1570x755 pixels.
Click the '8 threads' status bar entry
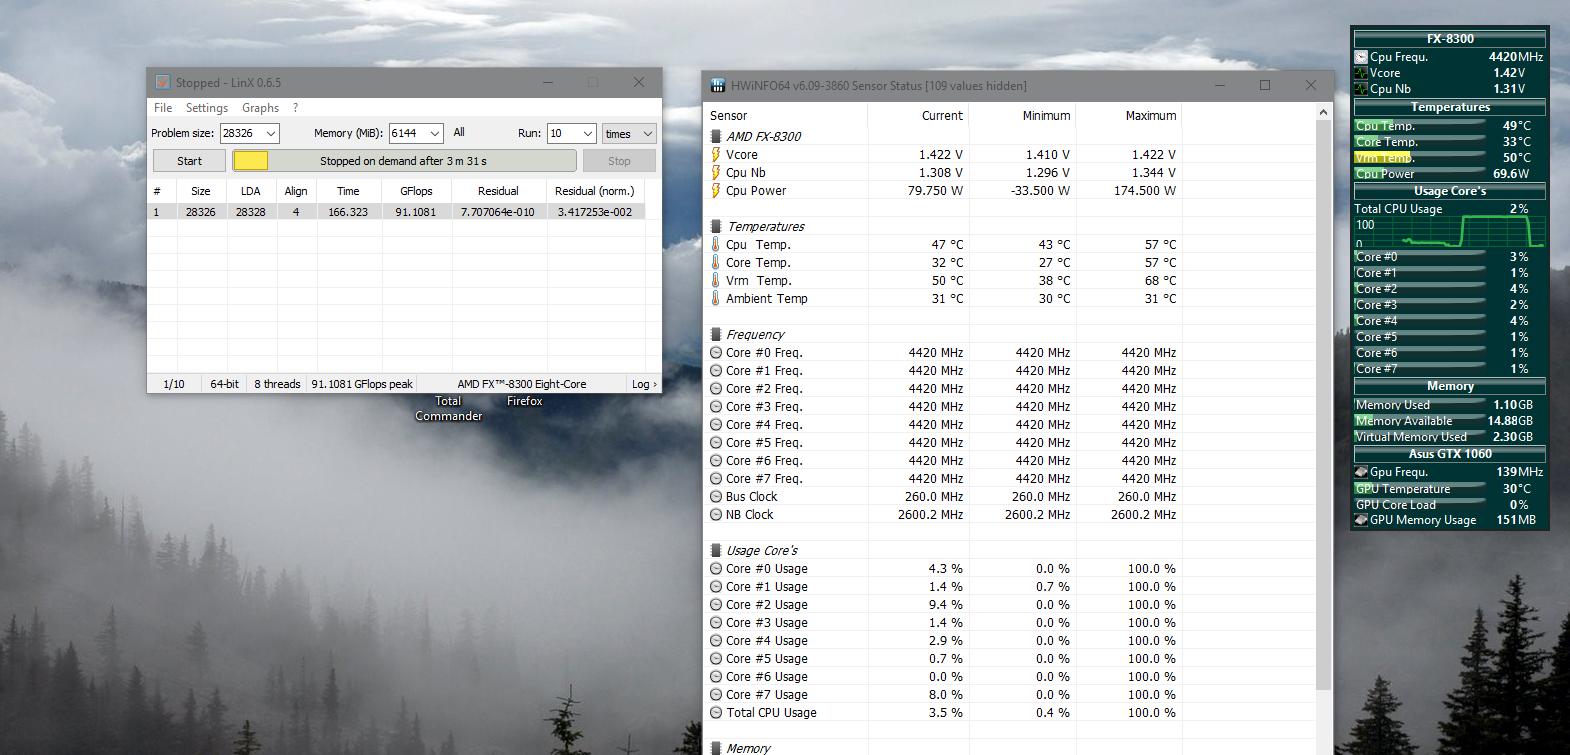point(277,384)
